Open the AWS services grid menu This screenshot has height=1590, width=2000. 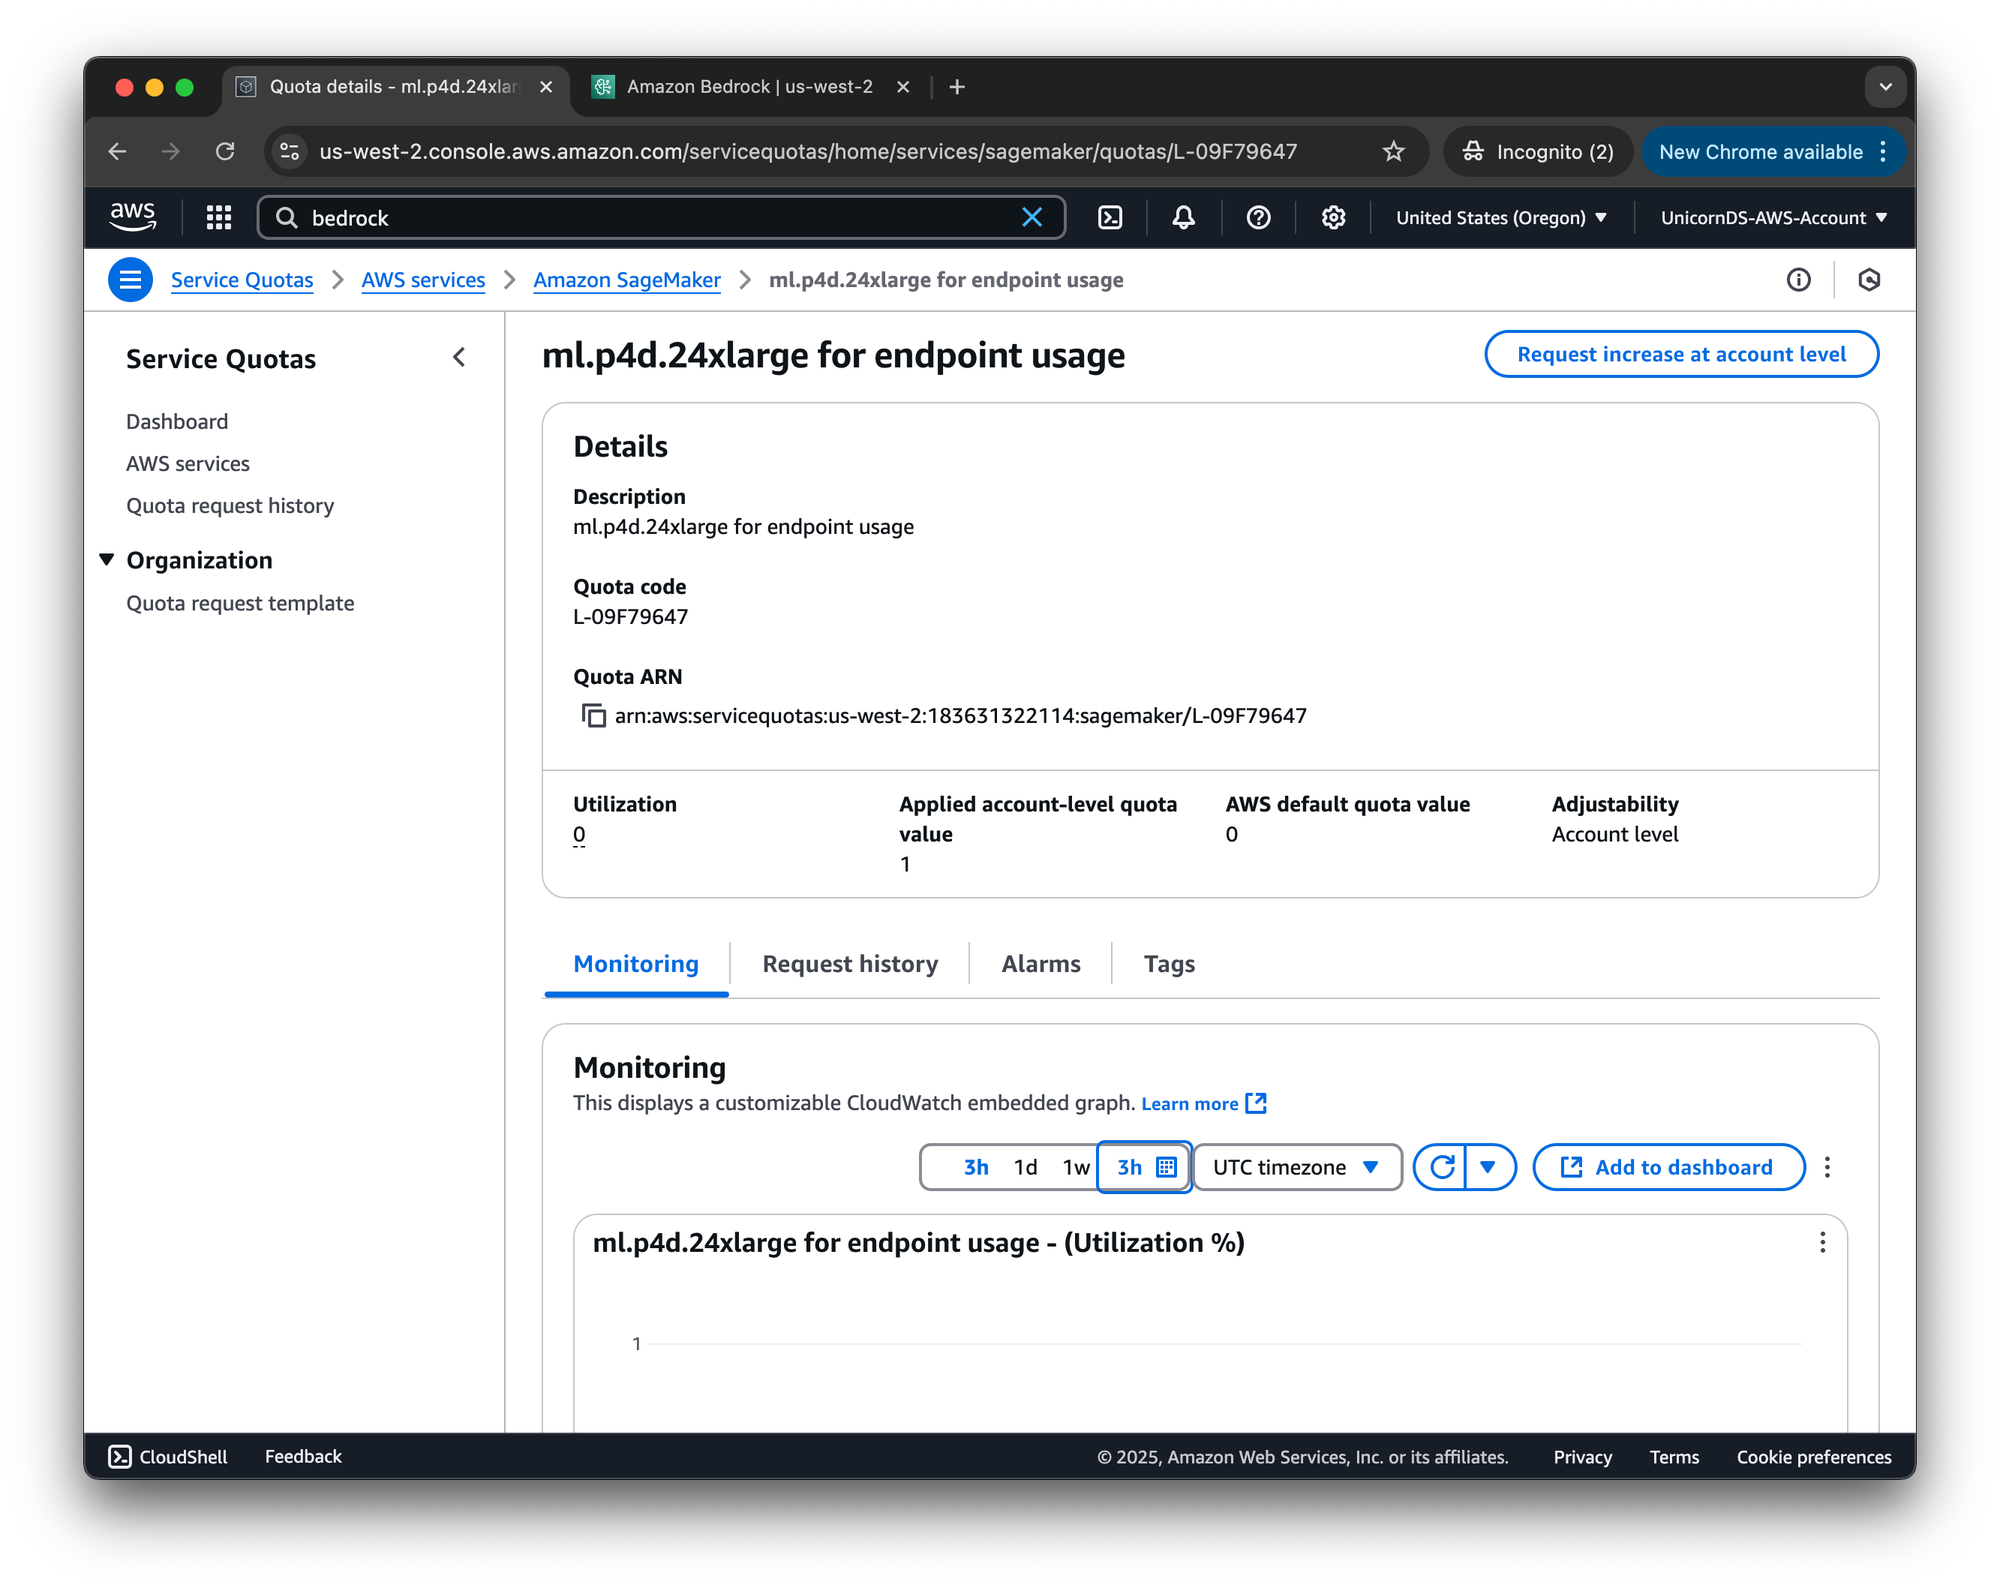[219, 218]
